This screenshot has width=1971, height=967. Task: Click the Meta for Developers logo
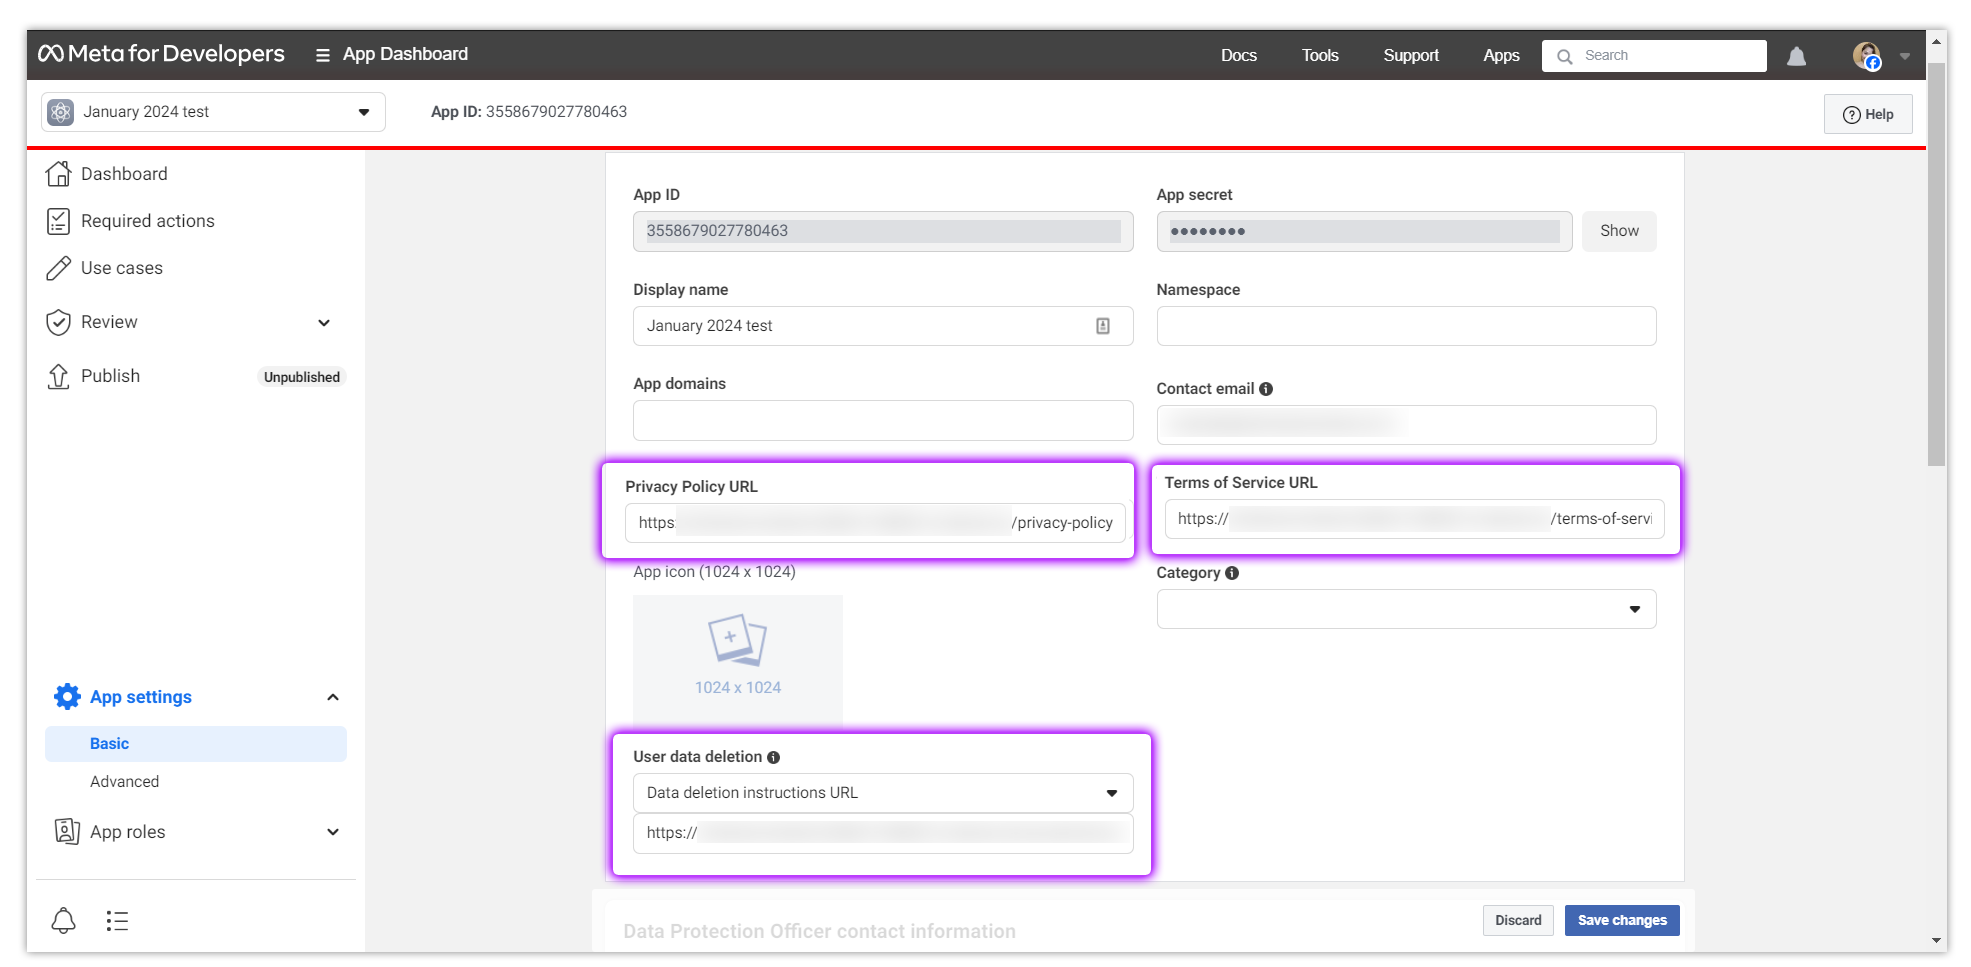tap(162, 54)
